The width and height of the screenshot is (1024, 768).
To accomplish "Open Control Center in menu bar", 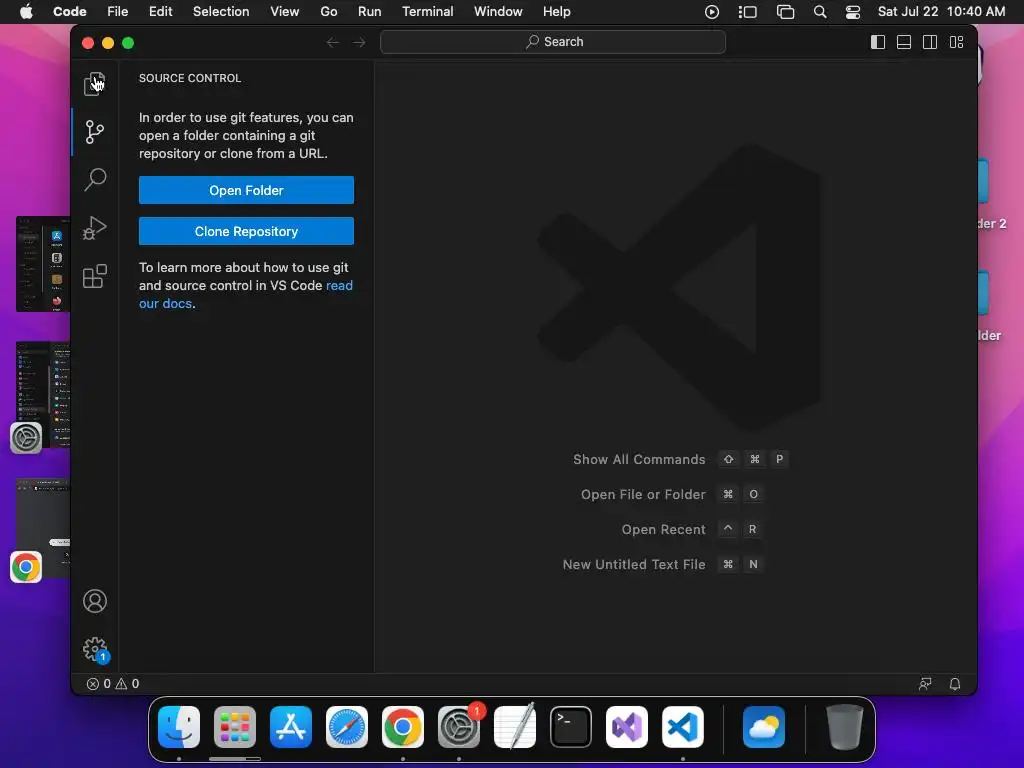I will [x=853, y=12].
